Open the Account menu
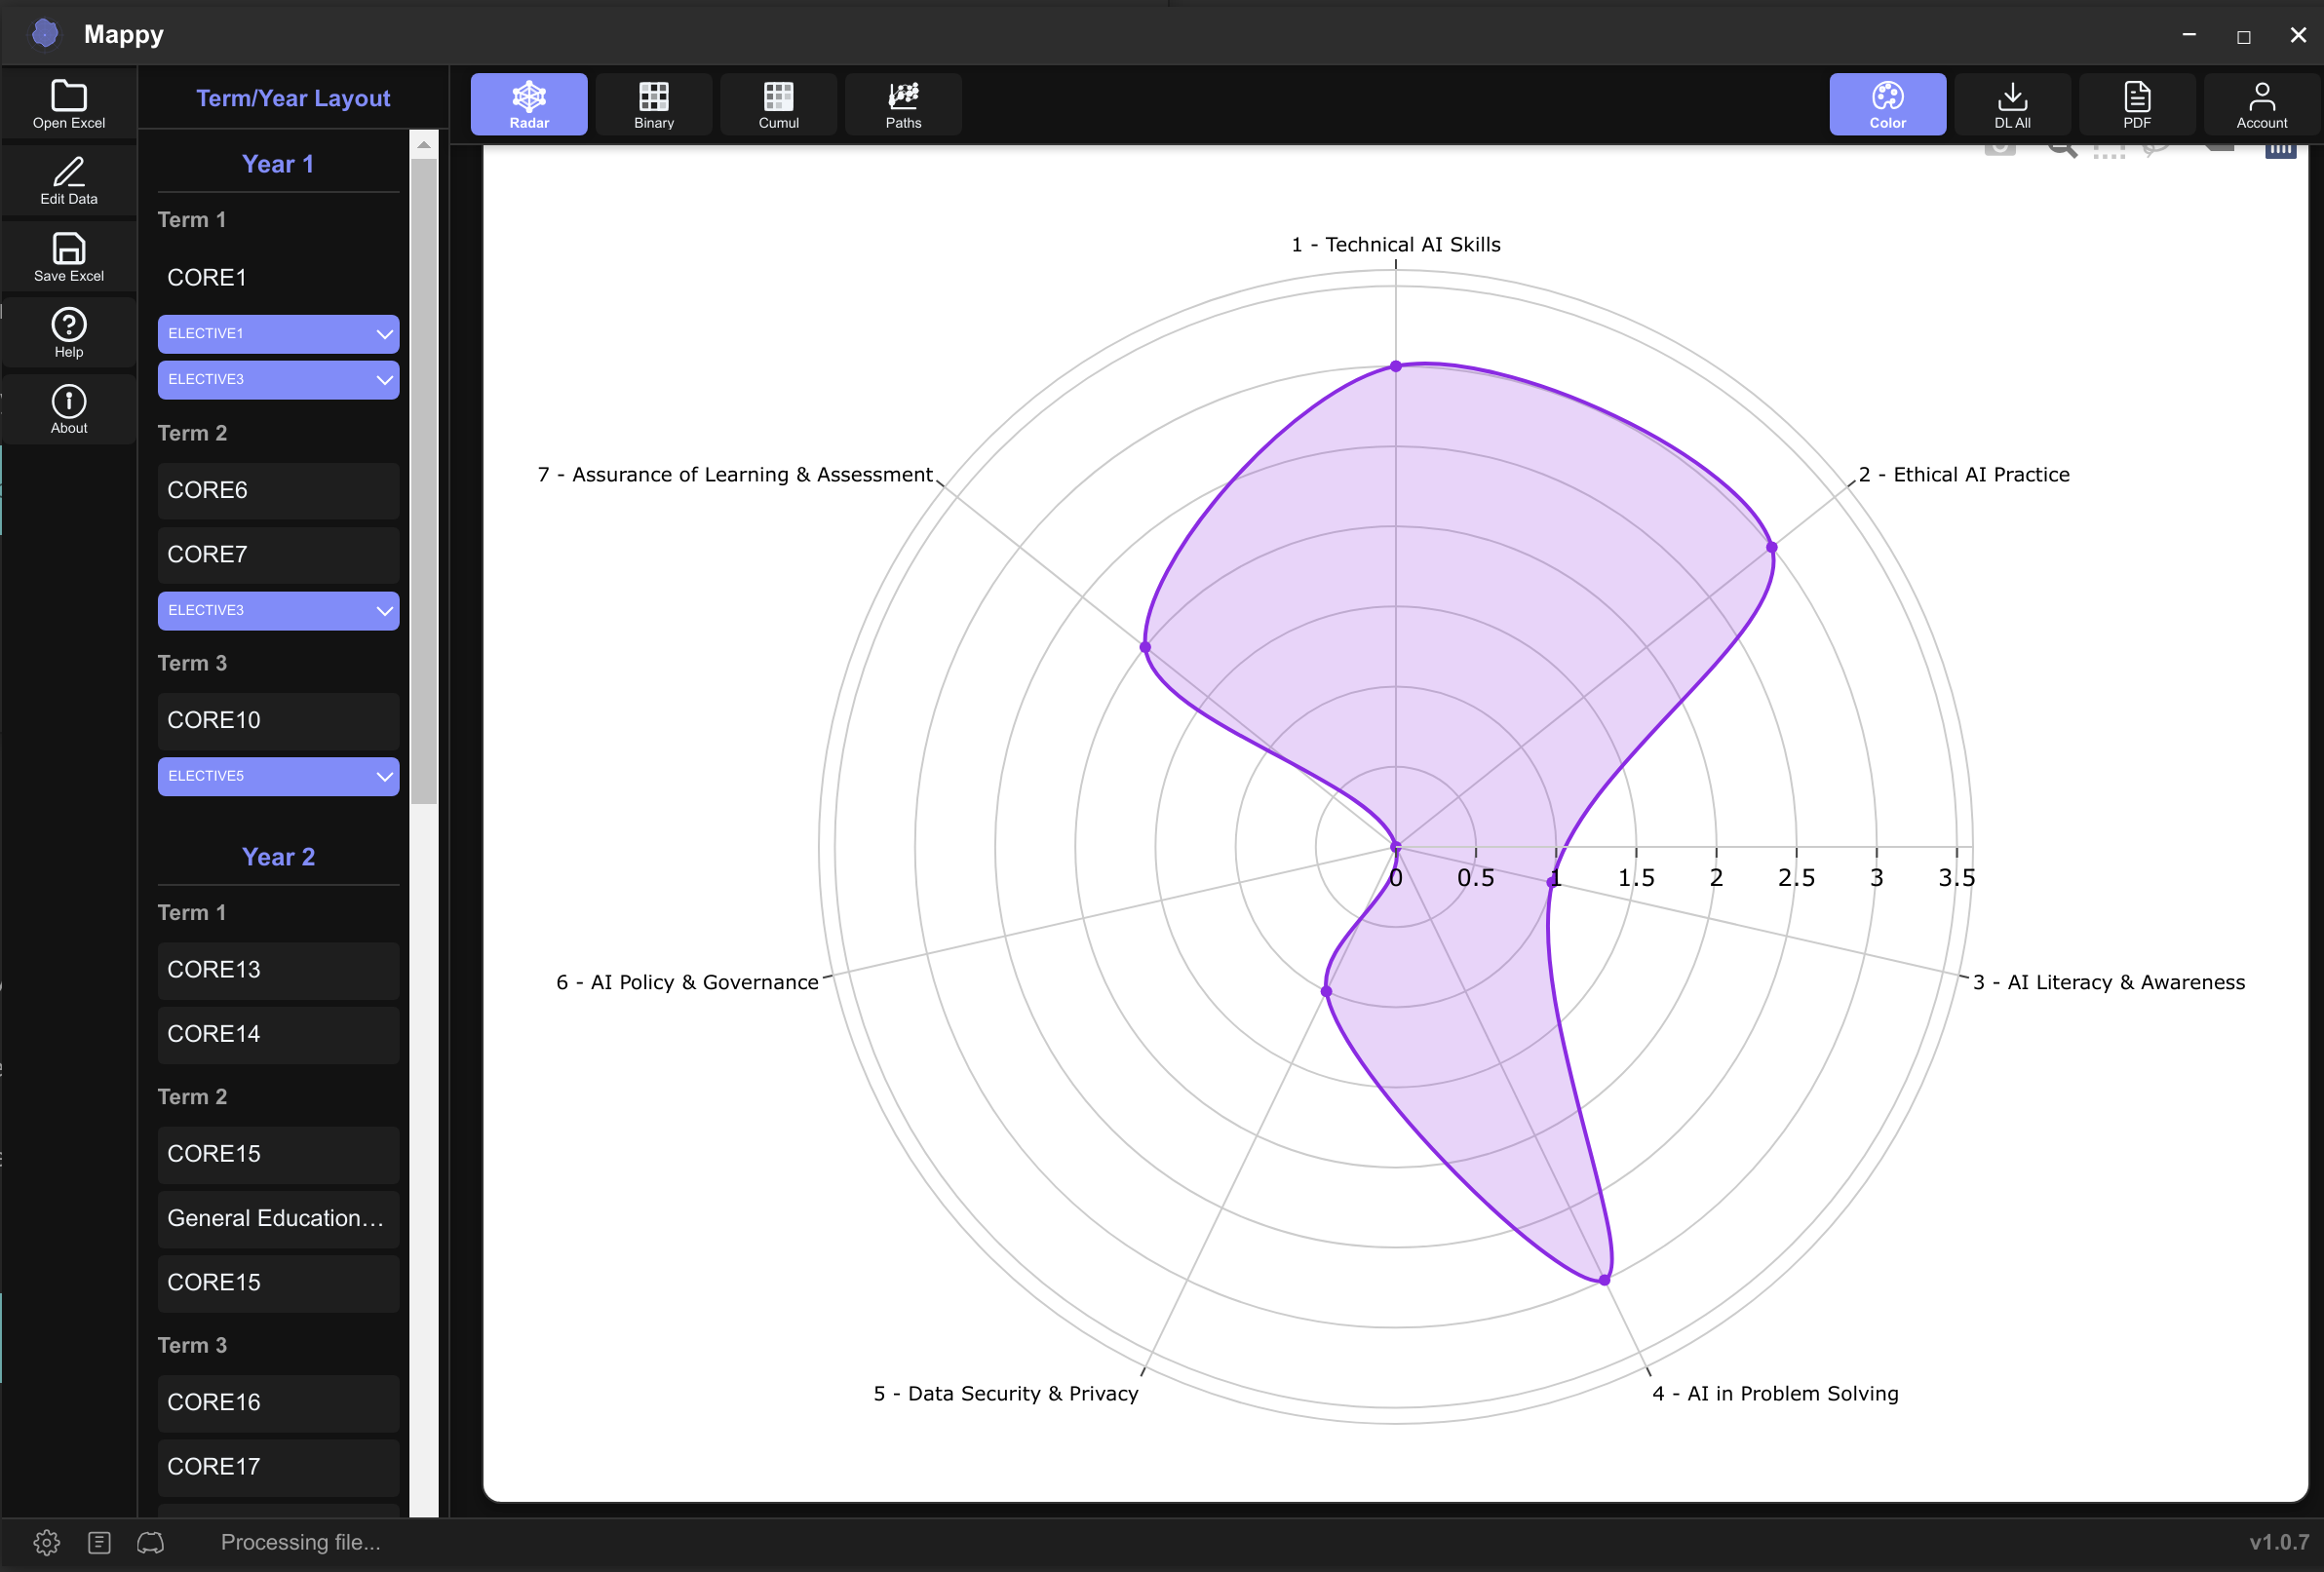This screenshot has width=2324, height=1572. point(2261,104)
